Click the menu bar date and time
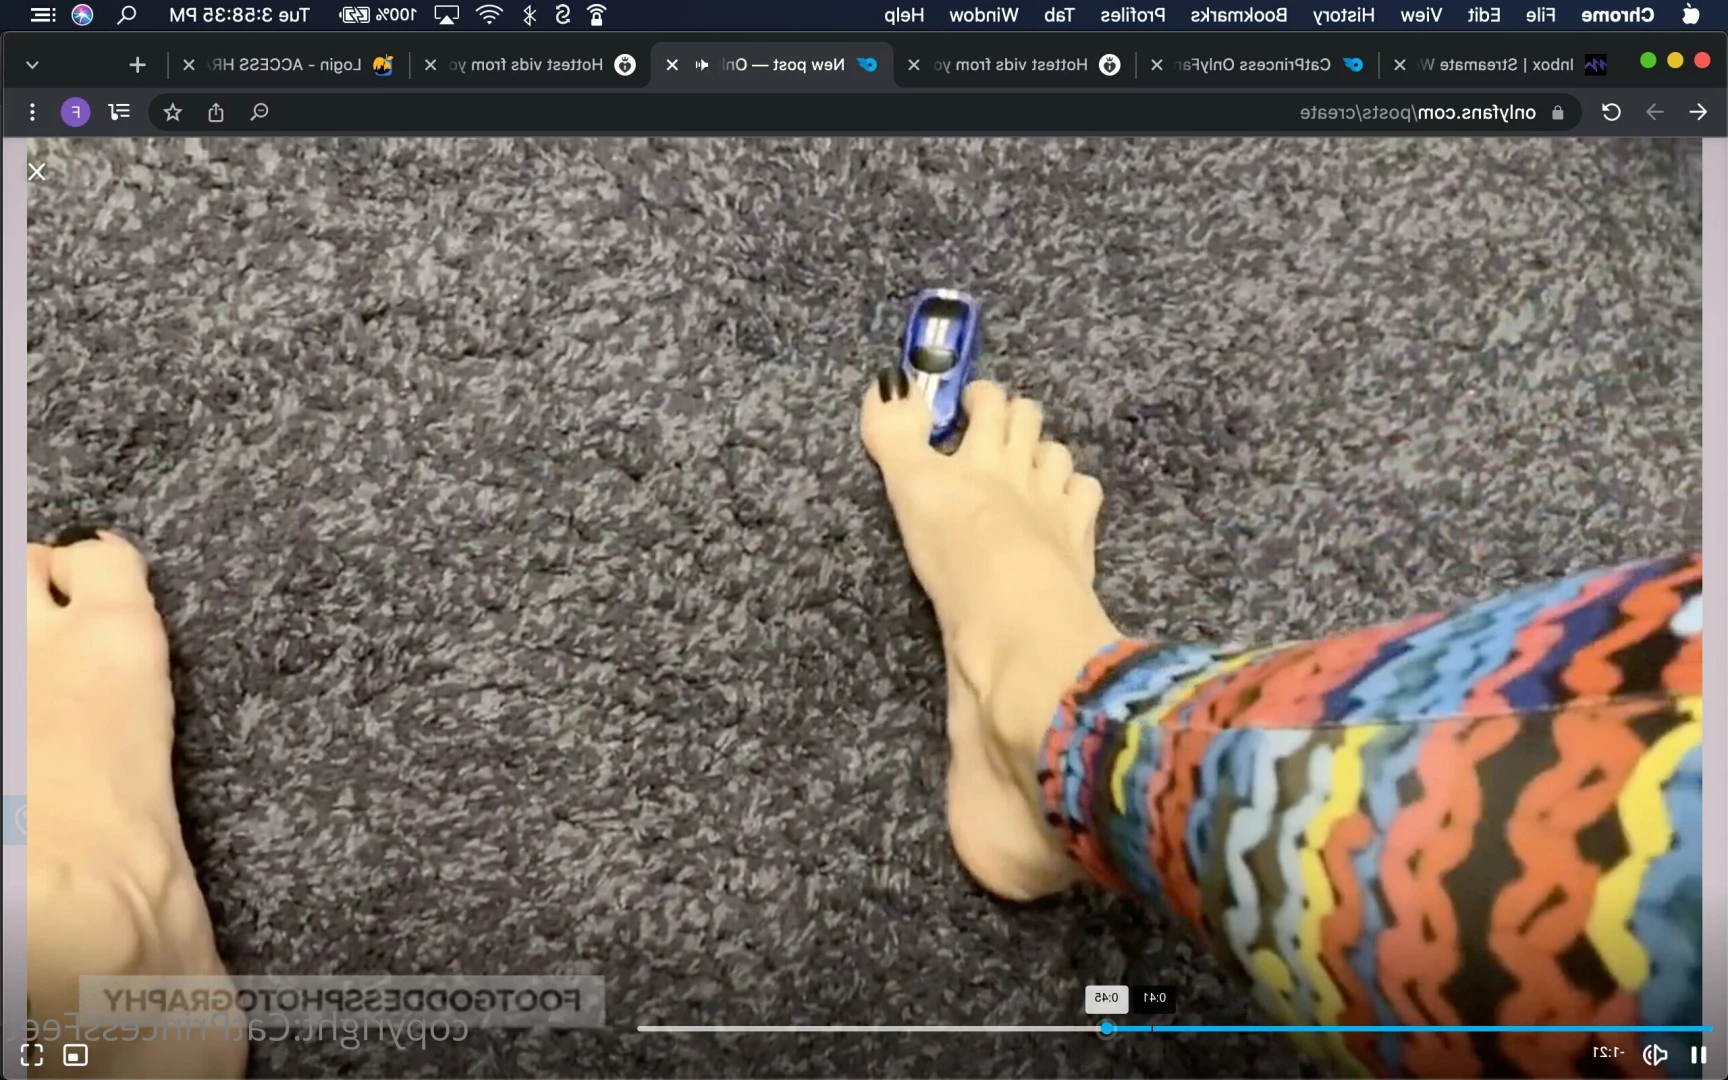 239,15
